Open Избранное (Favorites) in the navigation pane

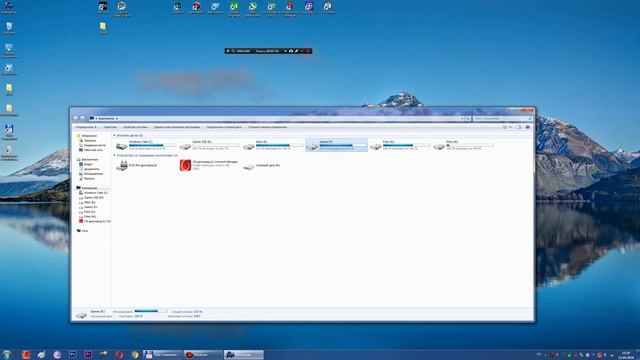click(89, 136)
